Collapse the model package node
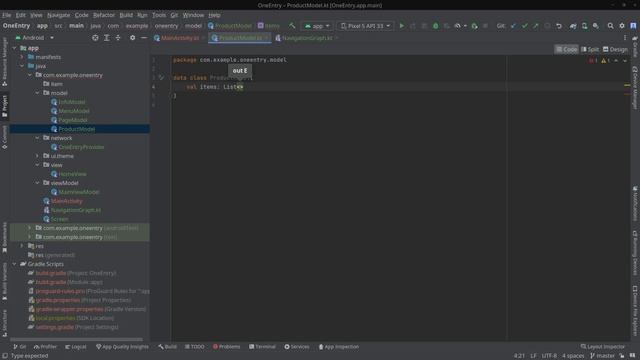Screen dimensions: 640x360 (x=37, y=93)
